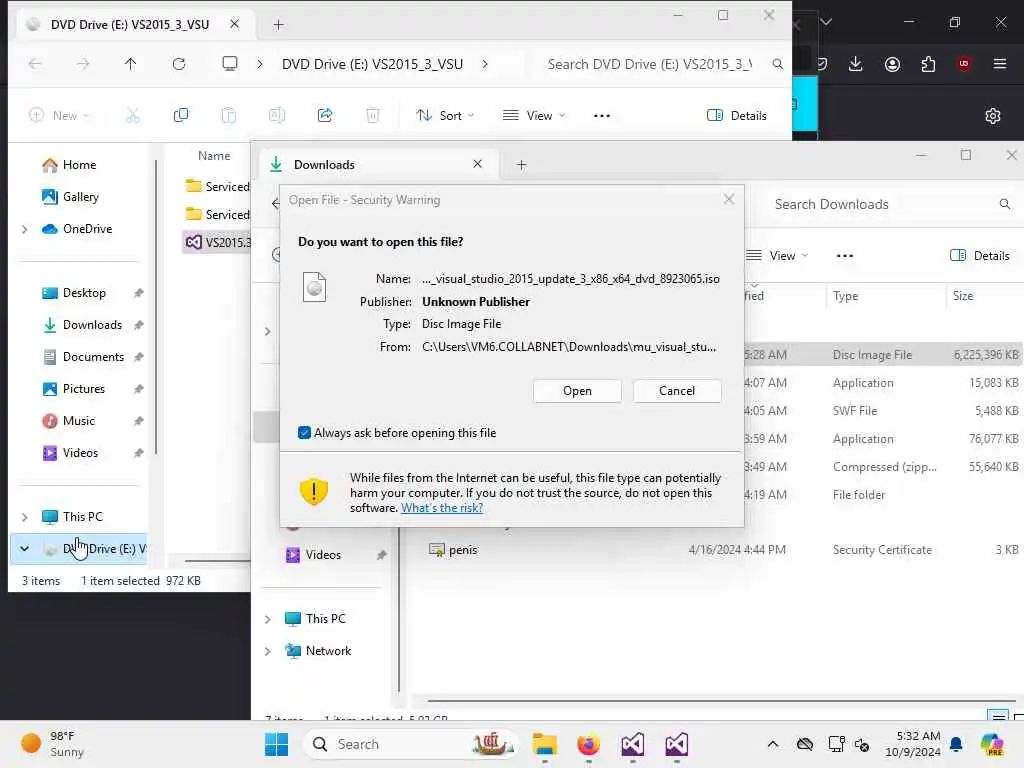
Task: Open the View dropdown in DVD Drive window
Action: click(x=534, y=116)
